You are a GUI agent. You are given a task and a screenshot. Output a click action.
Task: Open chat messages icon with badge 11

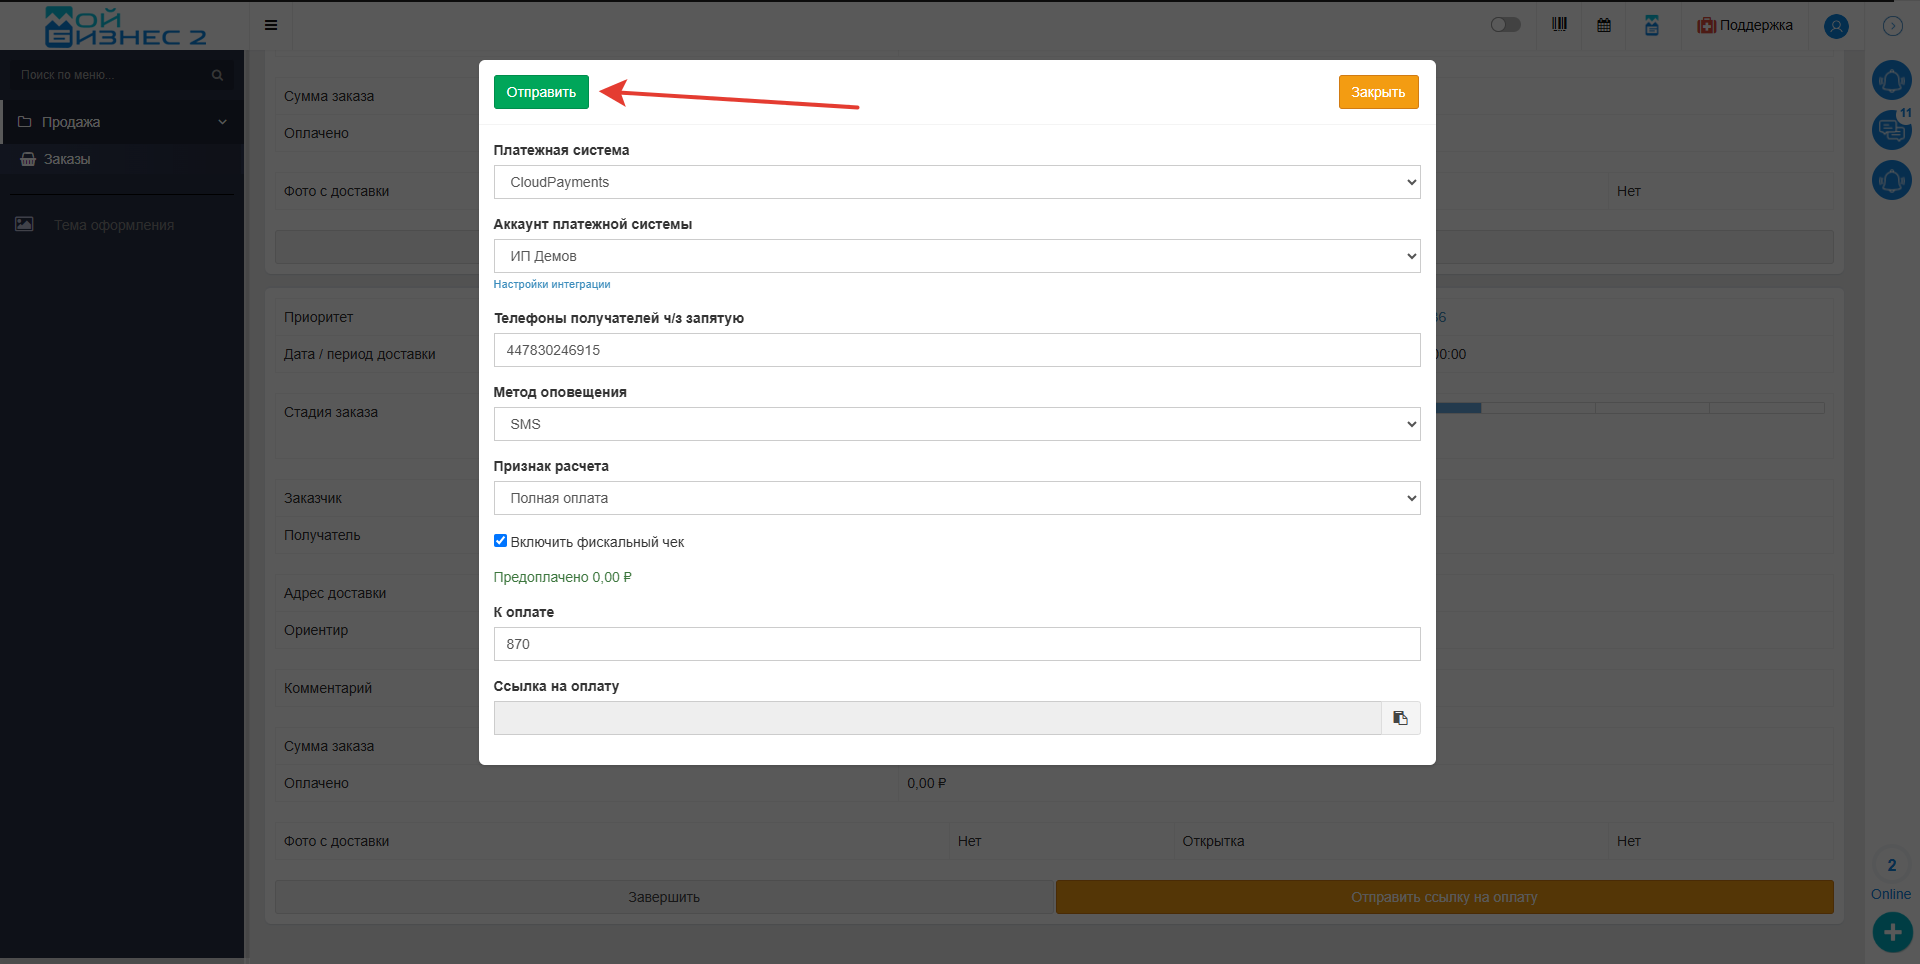tap(1891, 129)
